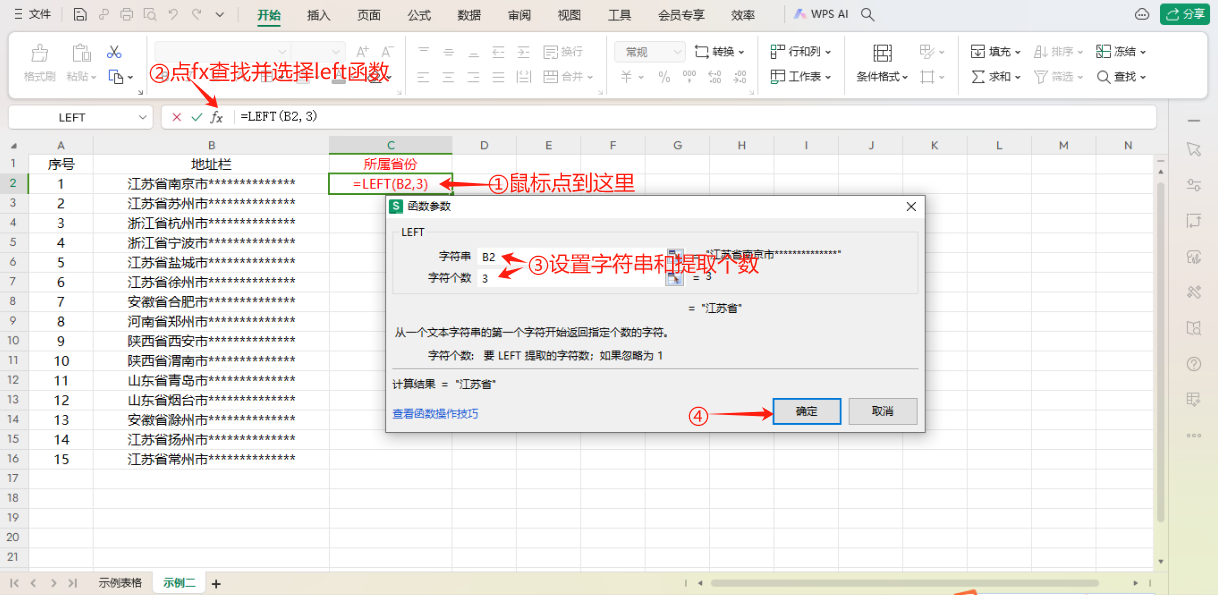Open the 查找 find dropdown
This screenshot has width=1218, height=595.
1121,77
